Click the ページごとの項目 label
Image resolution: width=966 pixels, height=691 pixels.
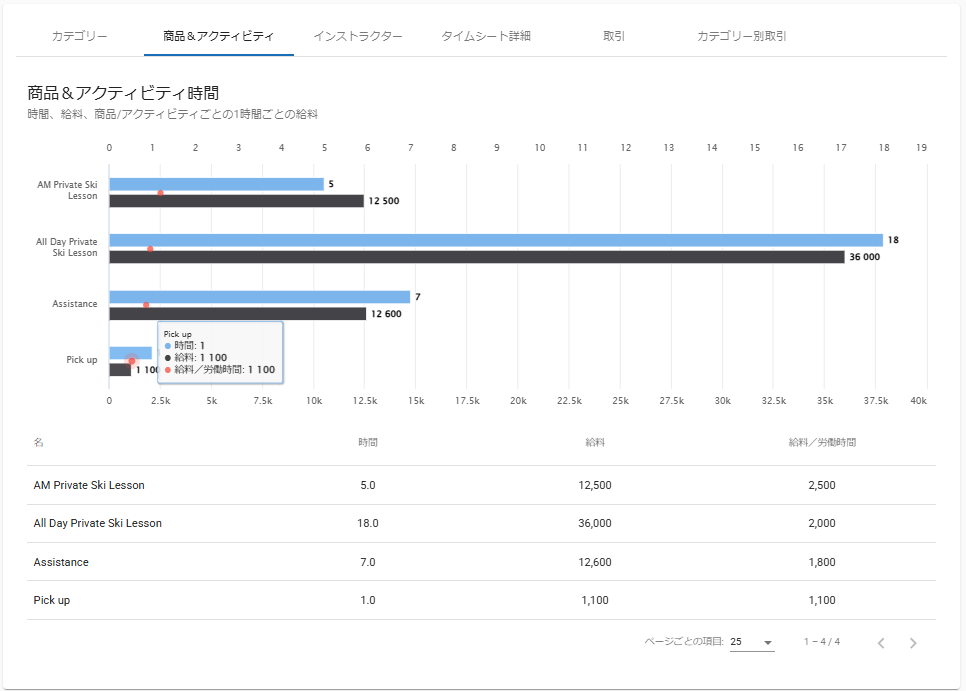(x=684, y=642)
